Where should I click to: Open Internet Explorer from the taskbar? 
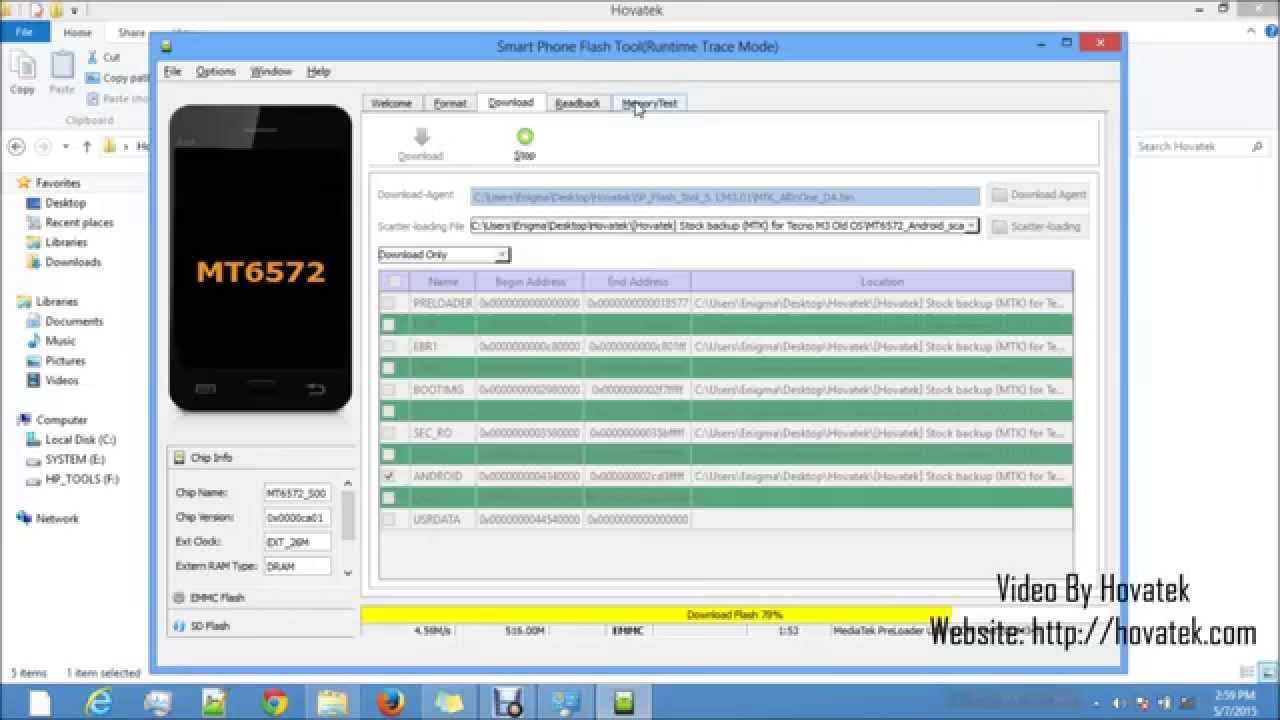(x=99, y=702)
